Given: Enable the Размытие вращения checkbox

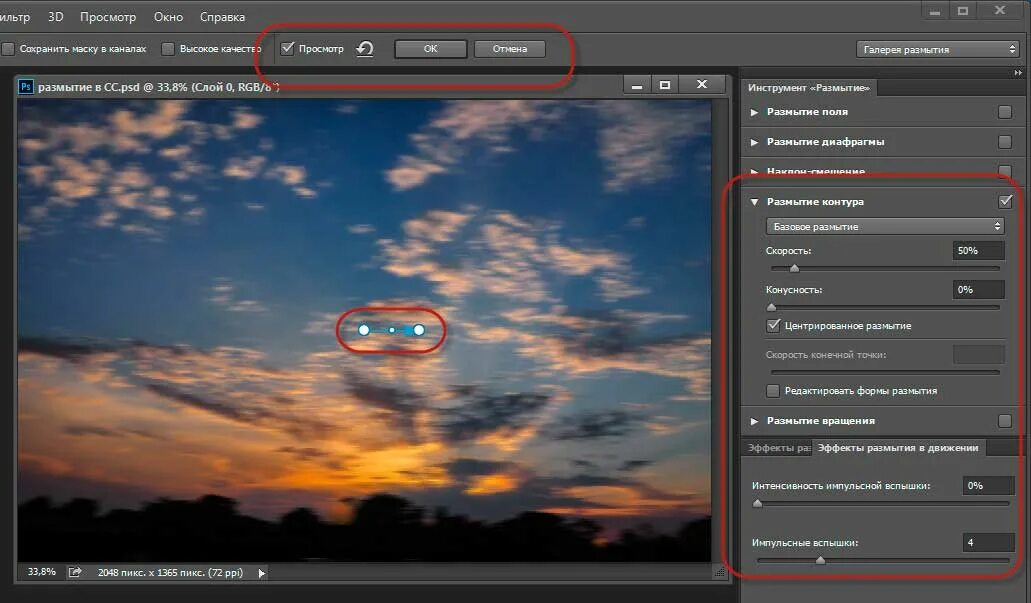Looking at the screenshot, I should point(1005,420).
